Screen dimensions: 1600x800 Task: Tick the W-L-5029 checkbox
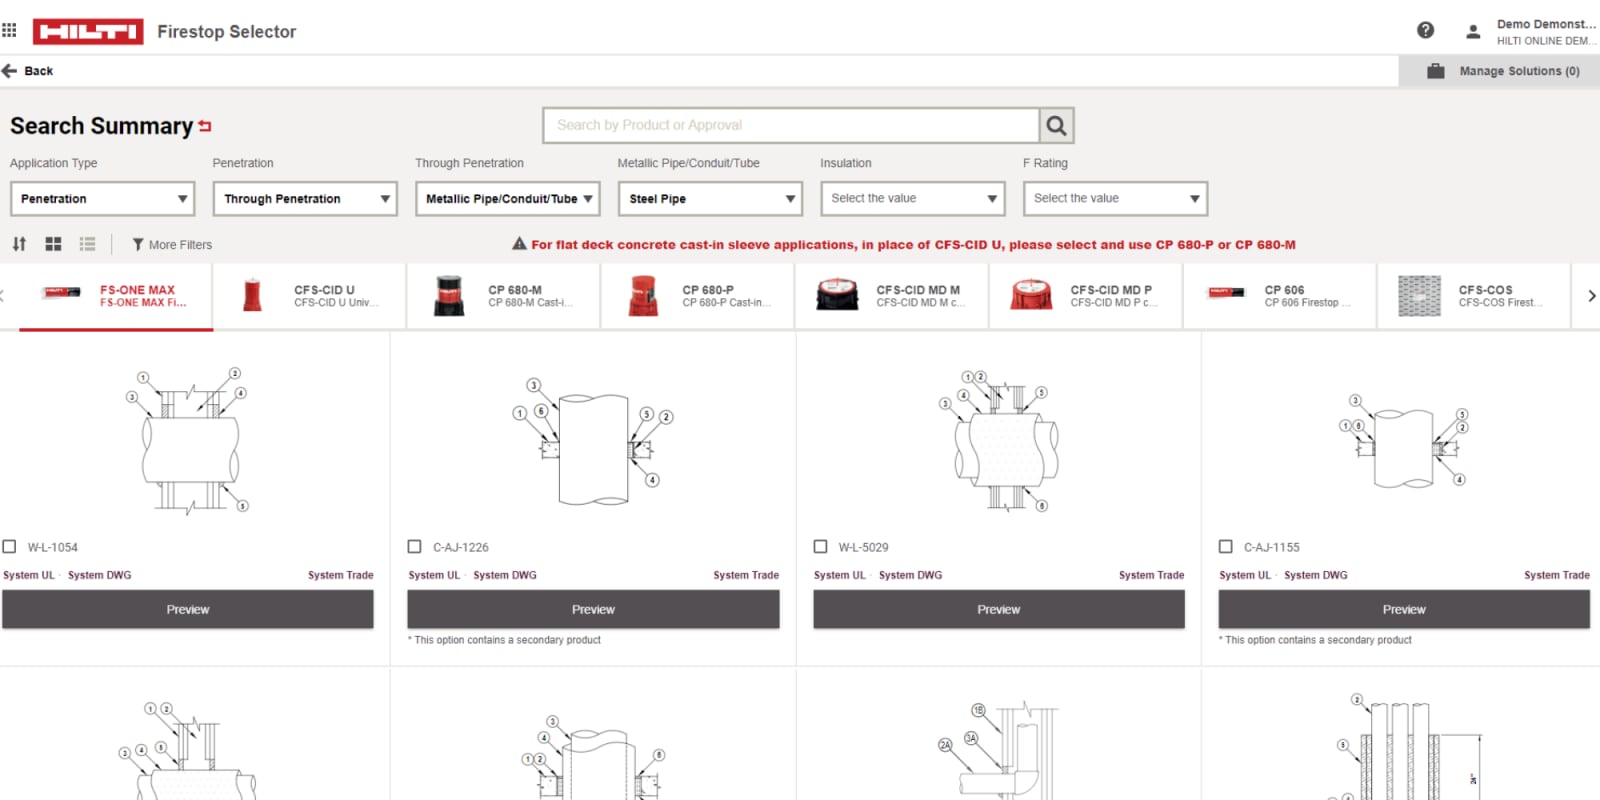tap(820, 546)
